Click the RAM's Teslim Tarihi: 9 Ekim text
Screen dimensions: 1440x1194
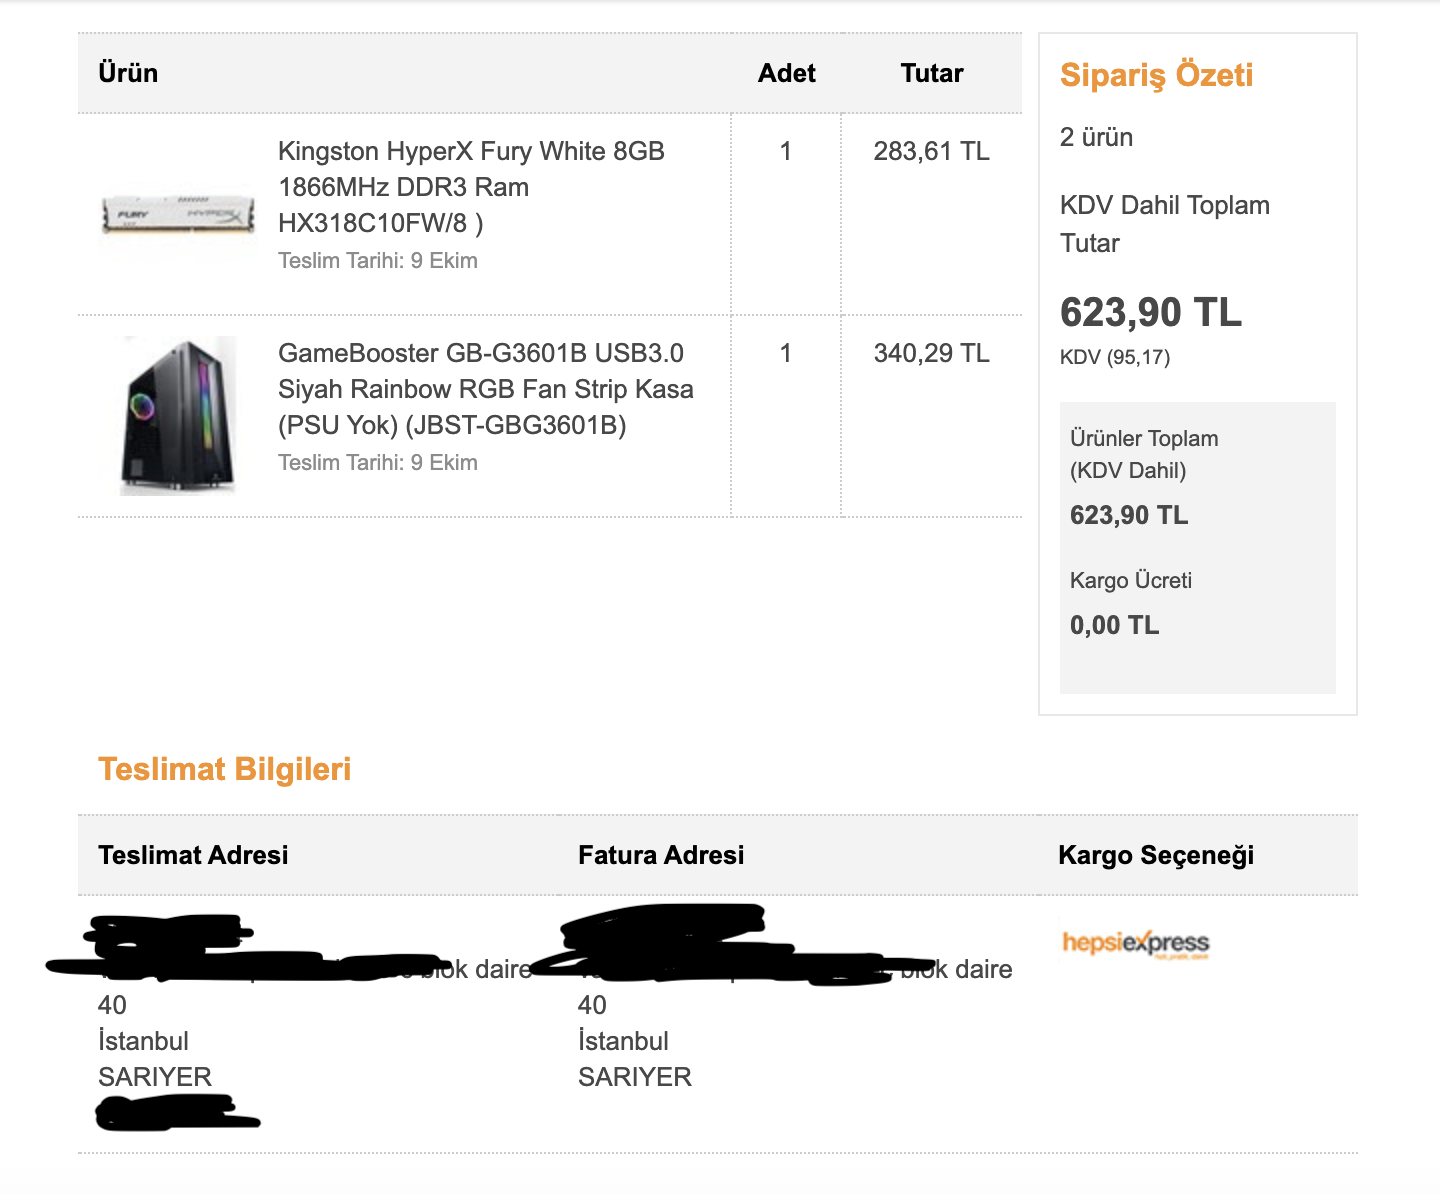click(378, 261)
